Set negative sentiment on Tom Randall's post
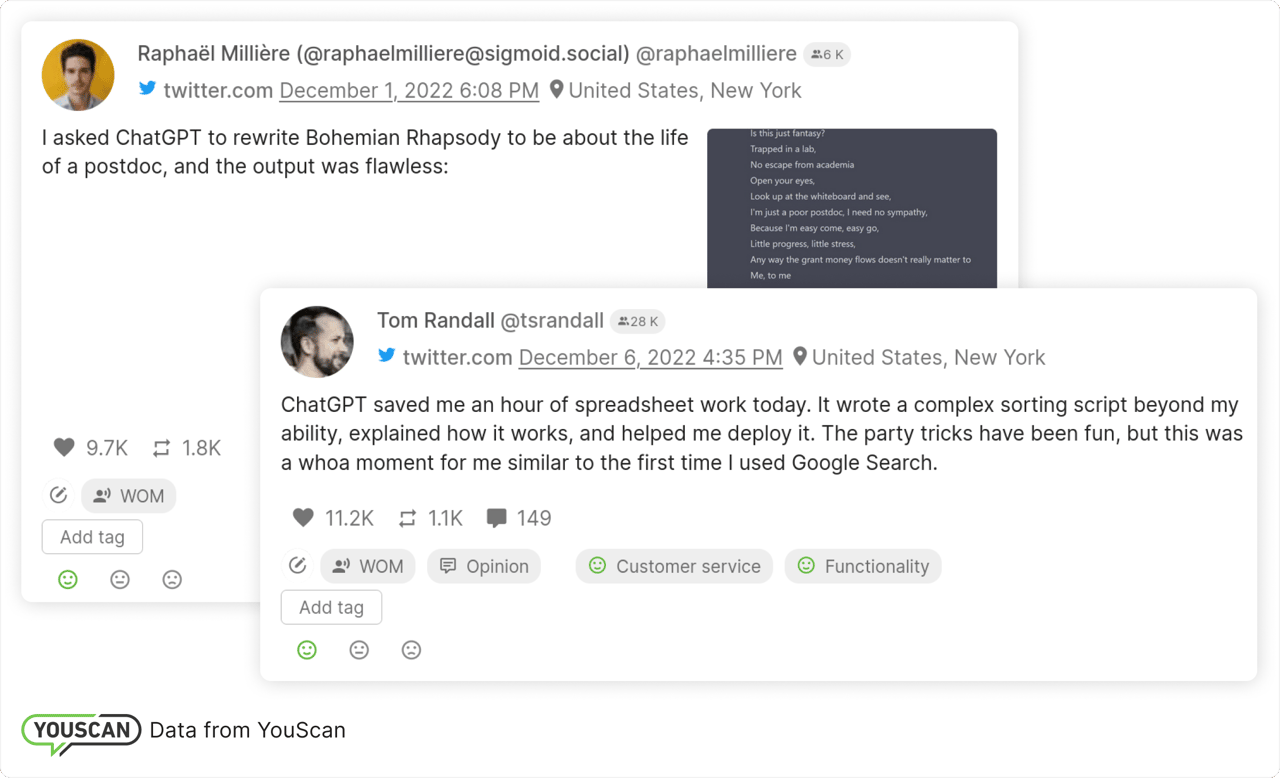1280x778 pixels. 411,650
